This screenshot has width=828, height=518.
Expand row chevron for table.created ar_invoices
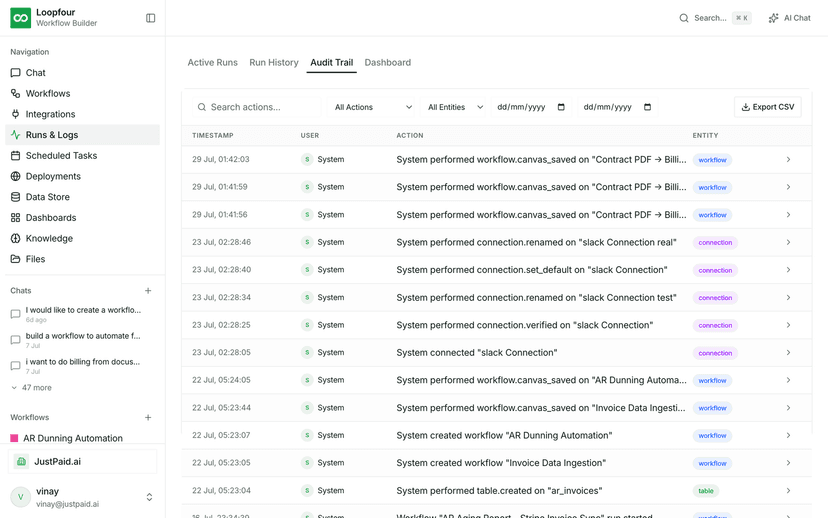click(788, 491)
